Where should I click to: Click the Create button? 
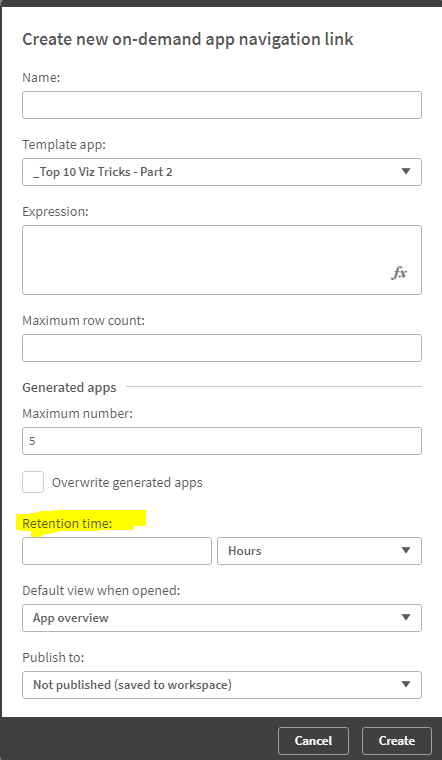[x=397, y=741]
